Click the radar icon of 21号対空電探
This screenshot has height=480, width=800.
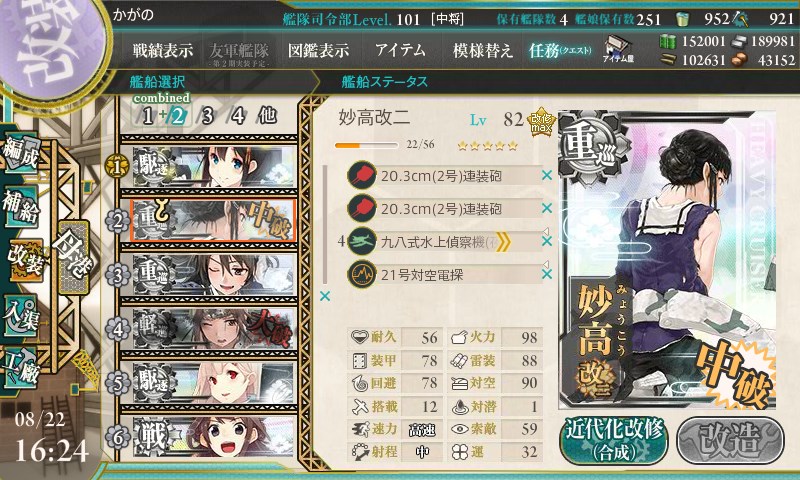tap(362, 275)
